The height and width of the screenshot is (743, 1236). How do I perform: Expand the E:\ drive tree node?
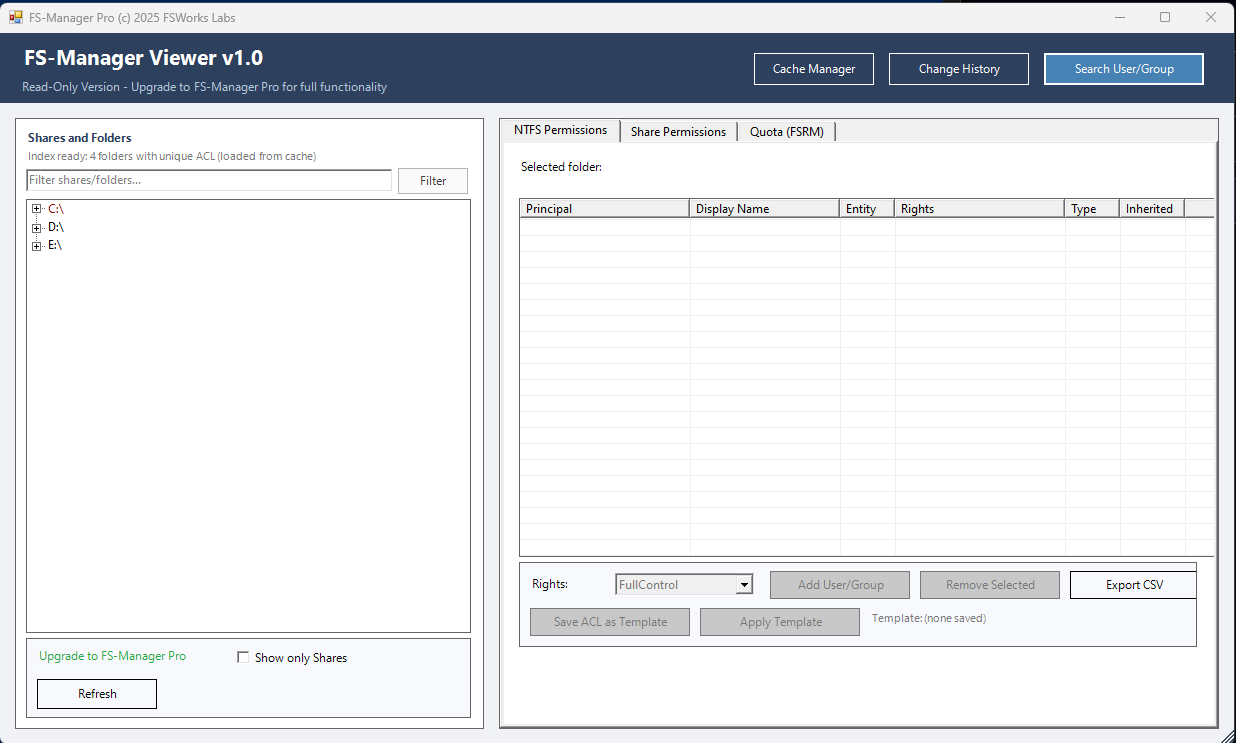coord(36,245)
